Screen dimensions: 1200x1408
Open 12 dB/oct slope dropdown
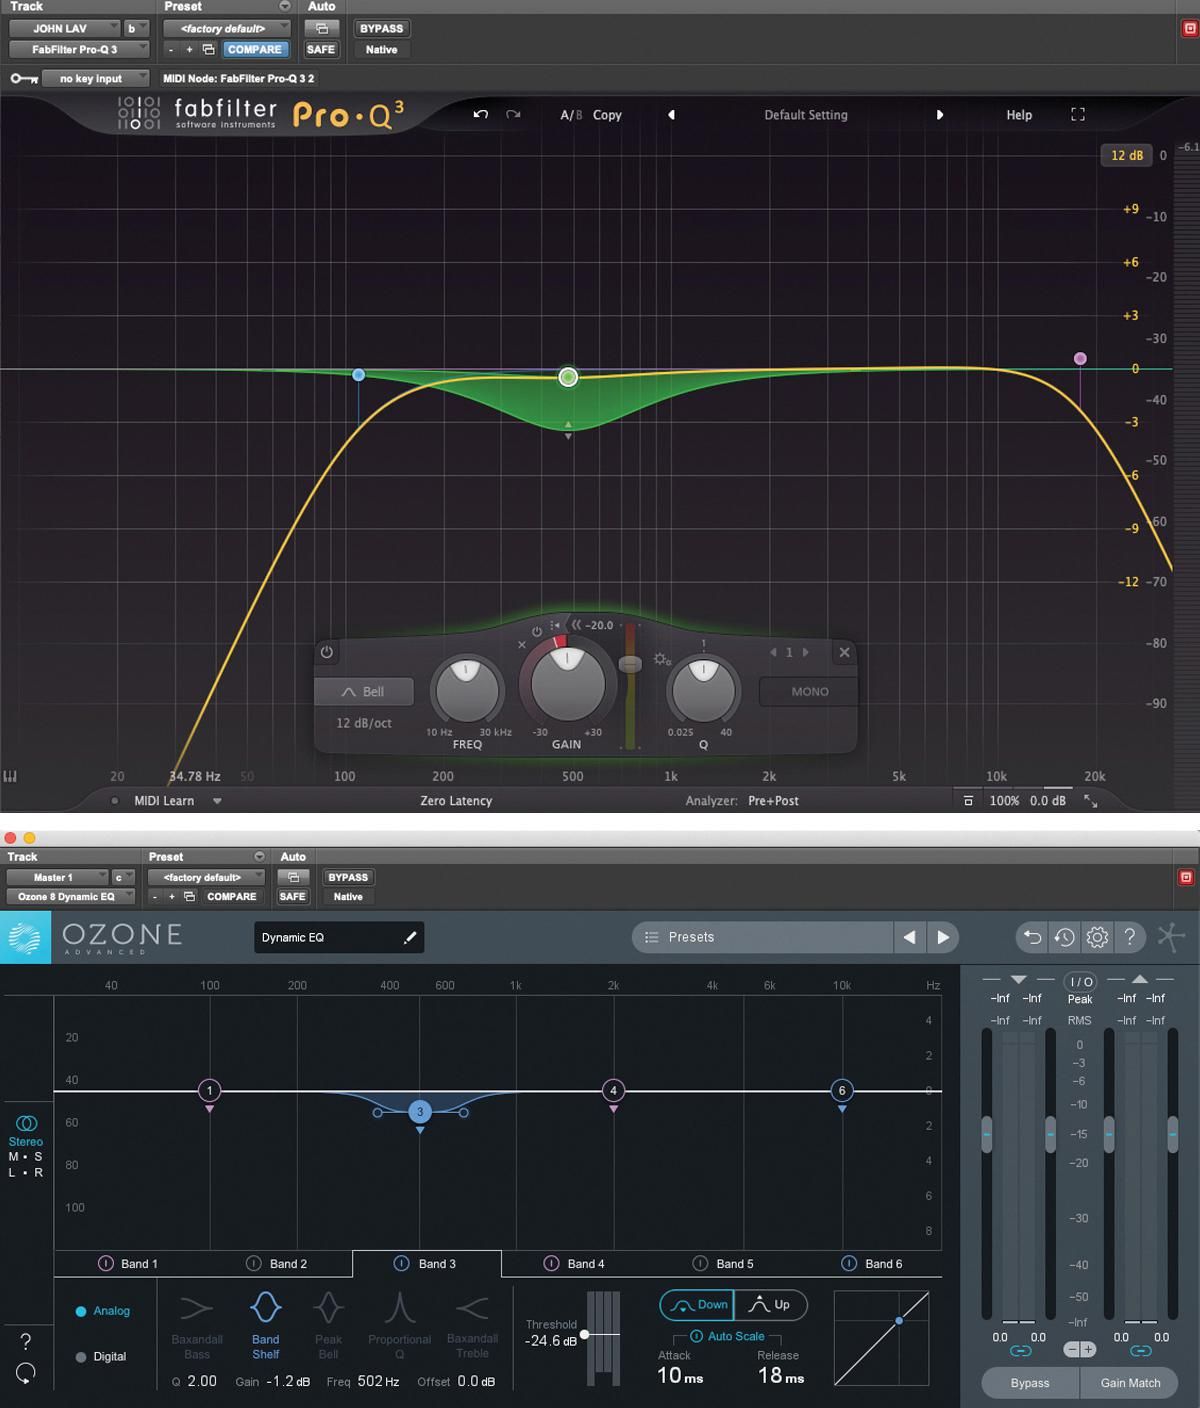tap(364, 723)
